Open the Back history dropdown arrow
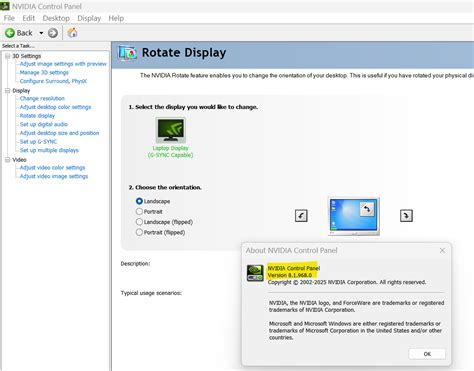The height and width of the screenshot is (371, 474). click(41, 33)
